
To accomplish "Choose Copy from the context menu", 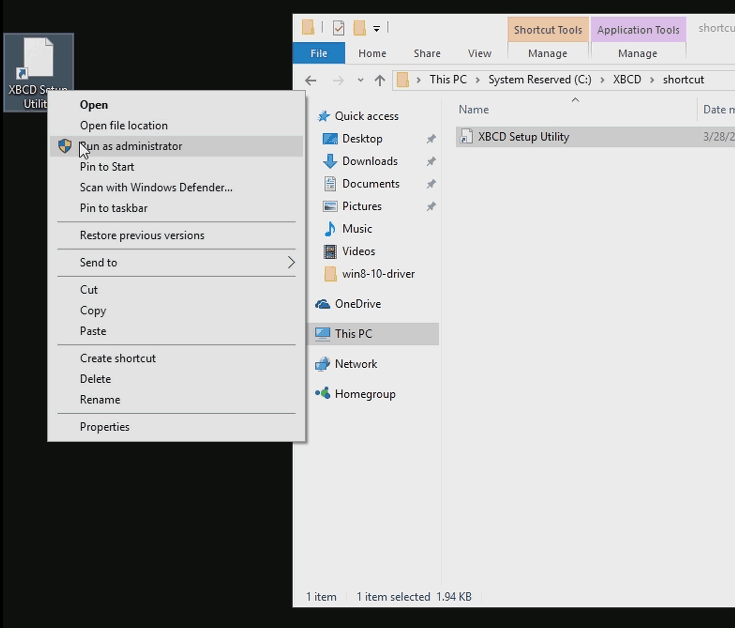I will point(176,310).
